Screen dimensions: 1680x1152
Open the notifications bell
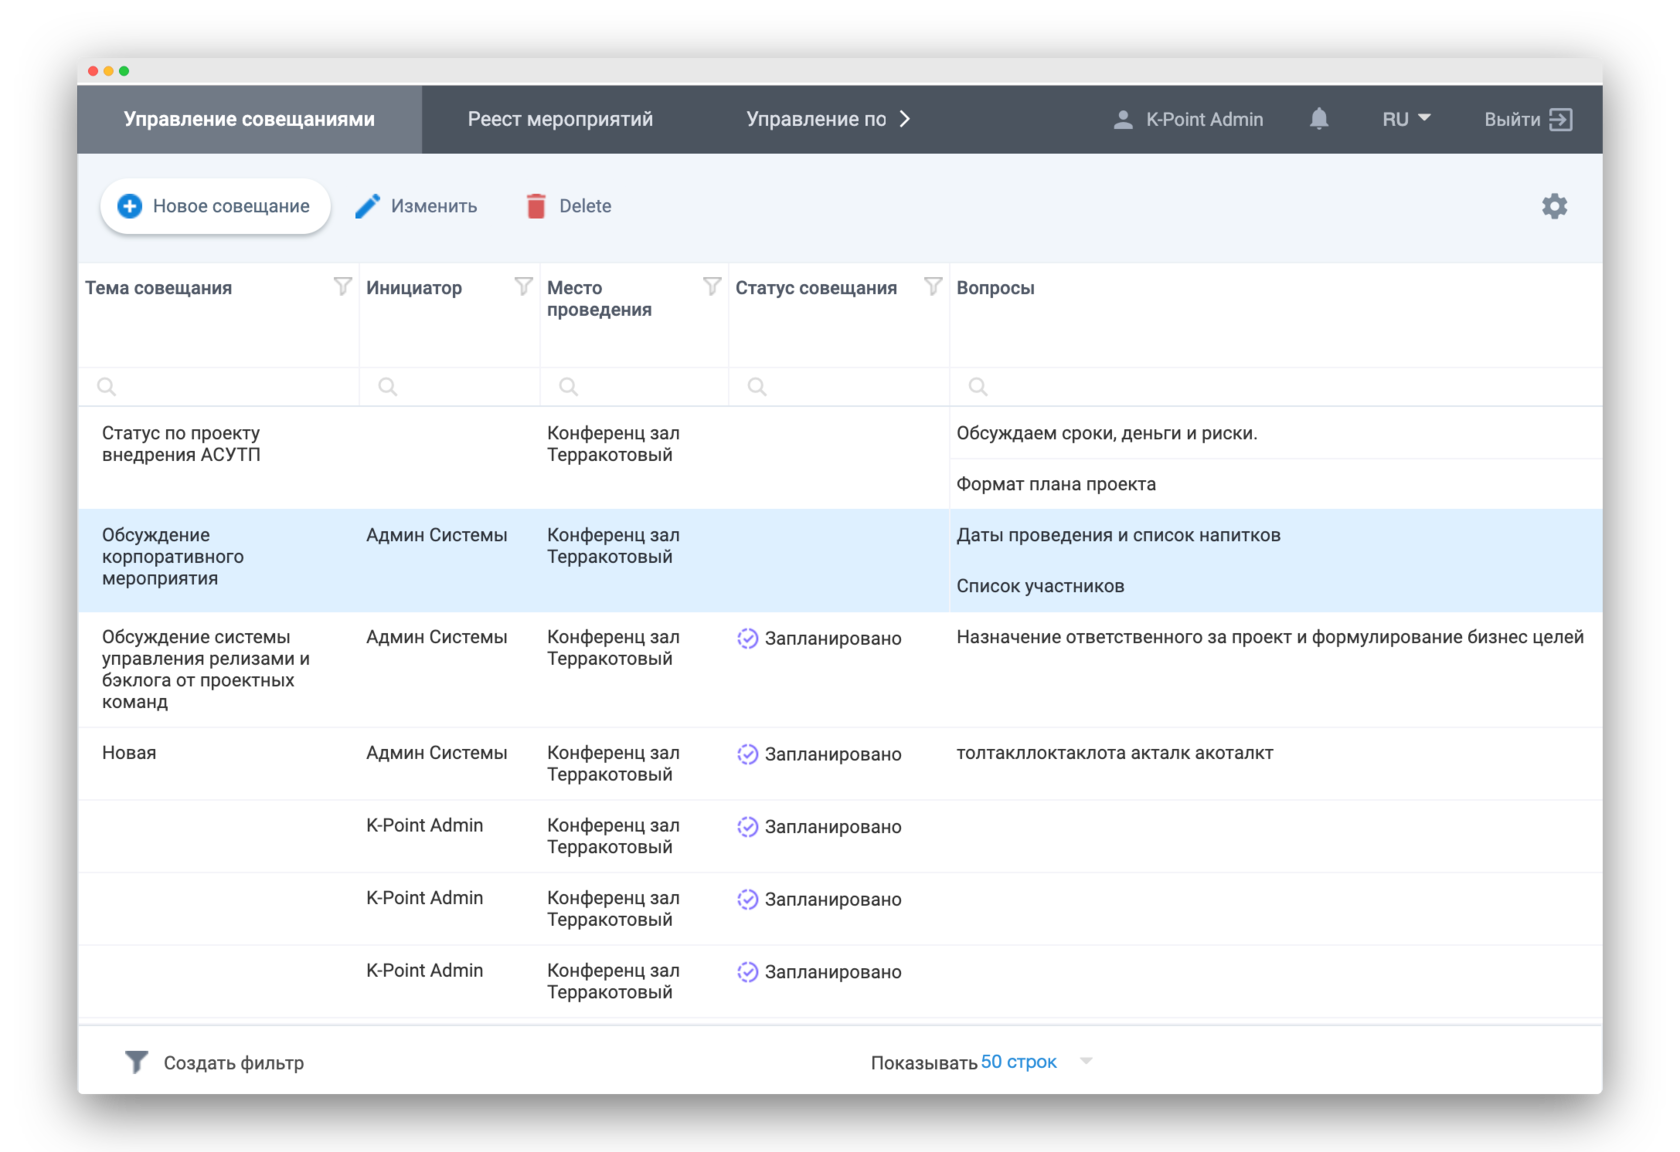coord(1319,119)
